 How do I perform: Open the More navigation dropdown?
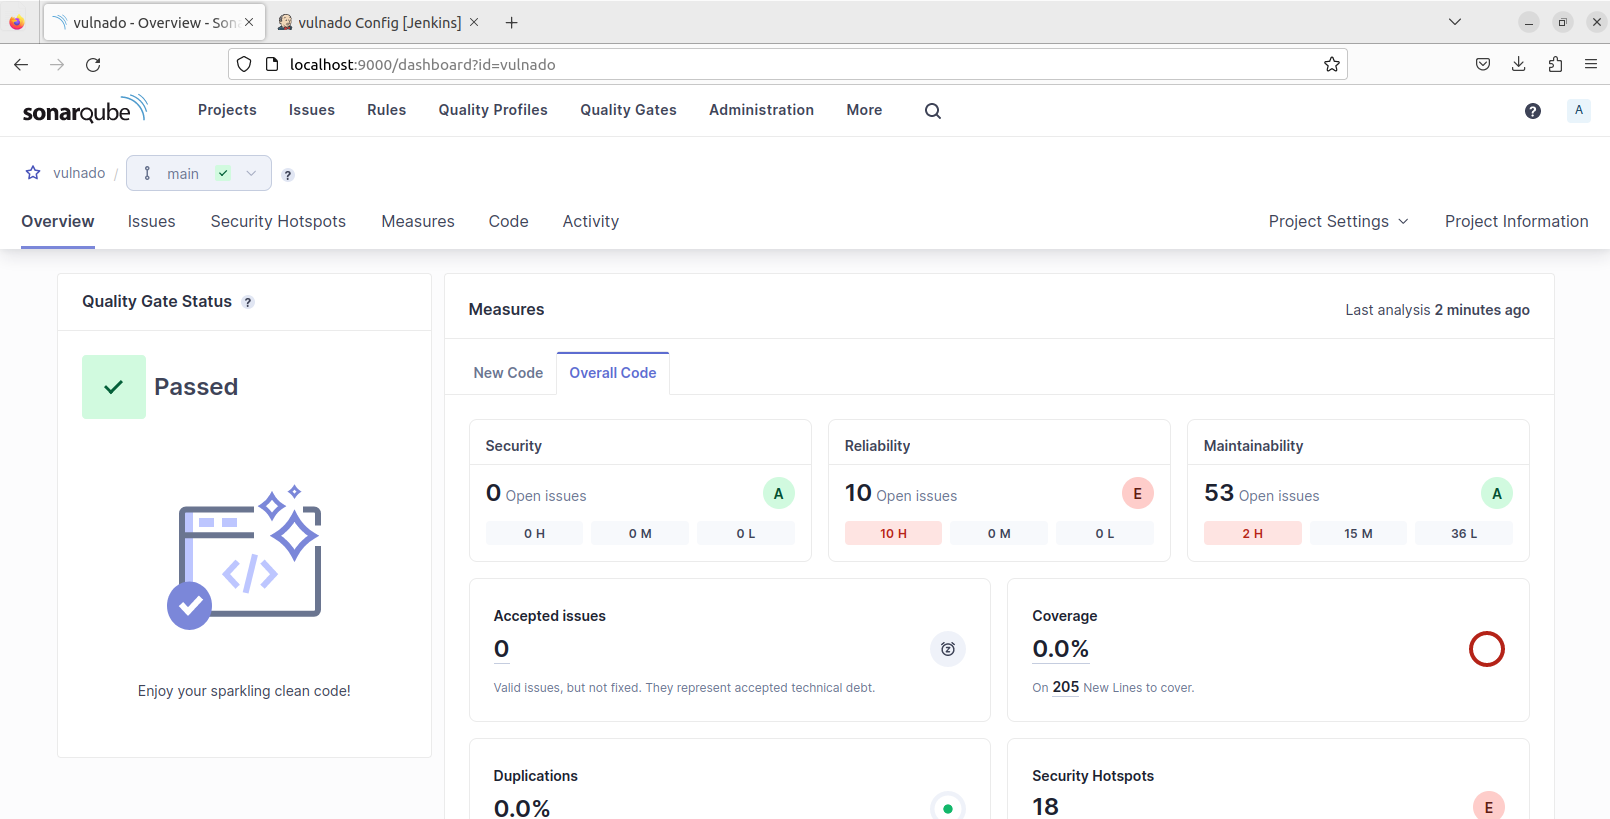(864, 110)
